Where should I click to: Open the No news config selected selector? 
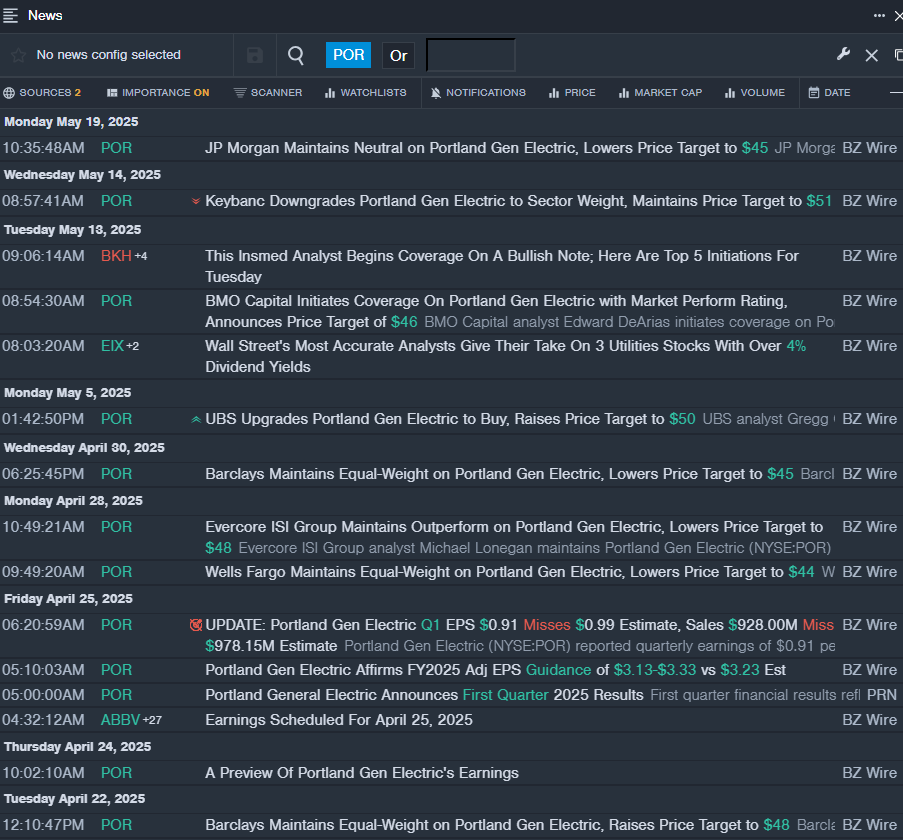point(108,55)
